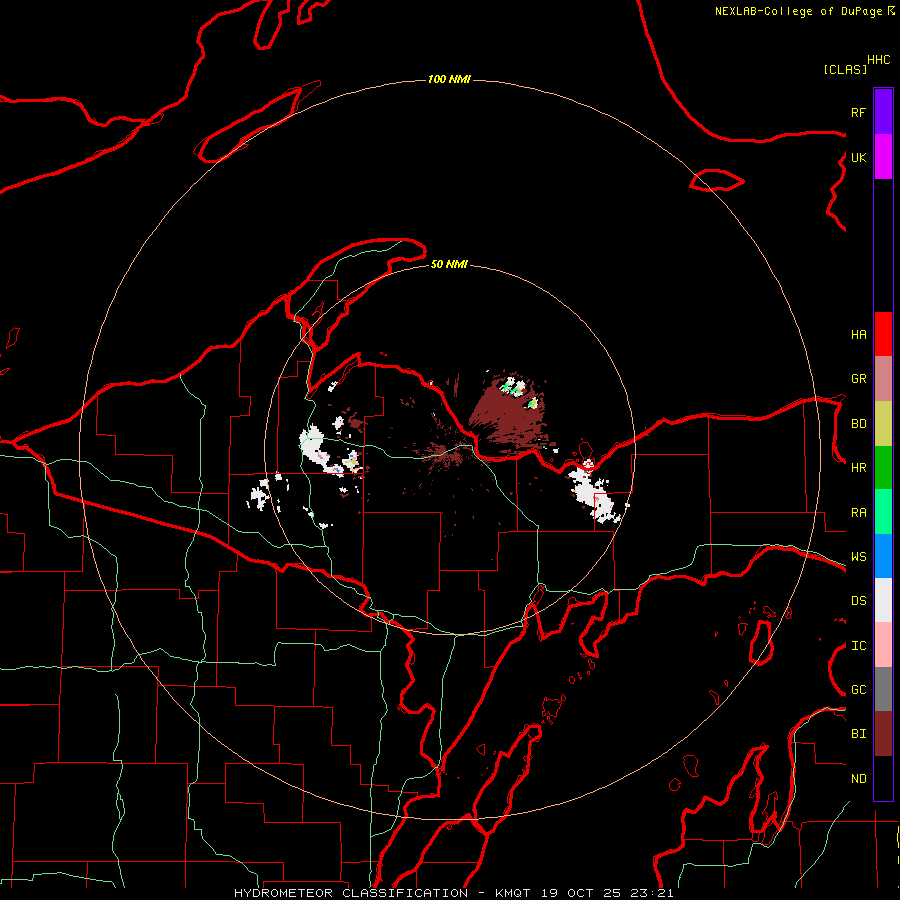This screenshot has height=900, width=900.
Task: Click the HR legend label
Action: [x=858, y=468]
